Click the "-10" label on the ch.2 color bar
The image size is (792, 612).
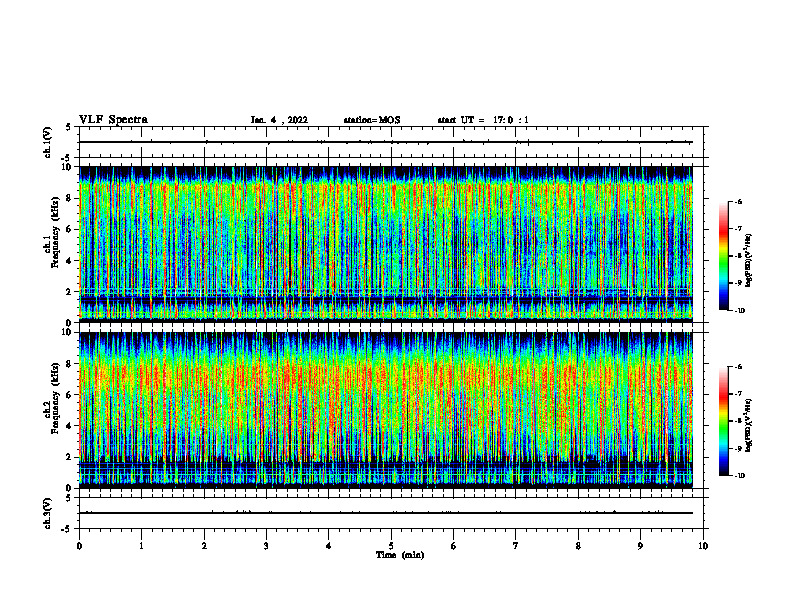click(740, 476)
